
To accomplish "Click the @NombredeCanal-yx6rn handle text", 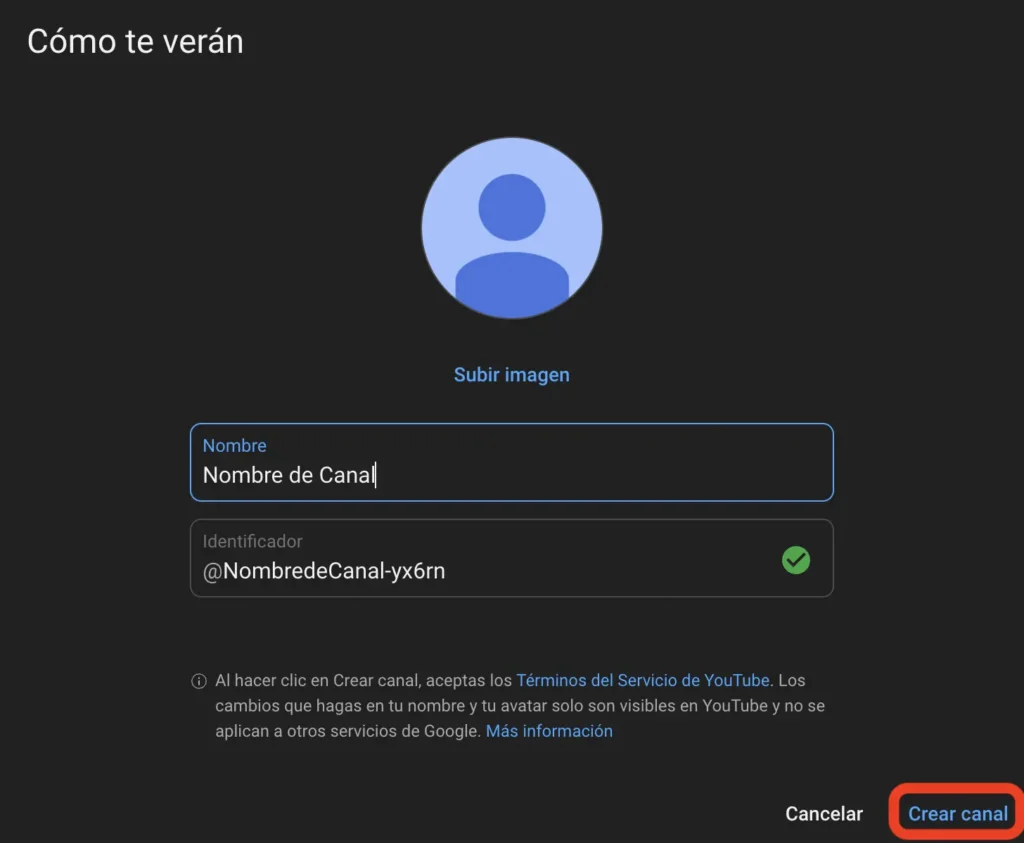I will click(324, 571).
